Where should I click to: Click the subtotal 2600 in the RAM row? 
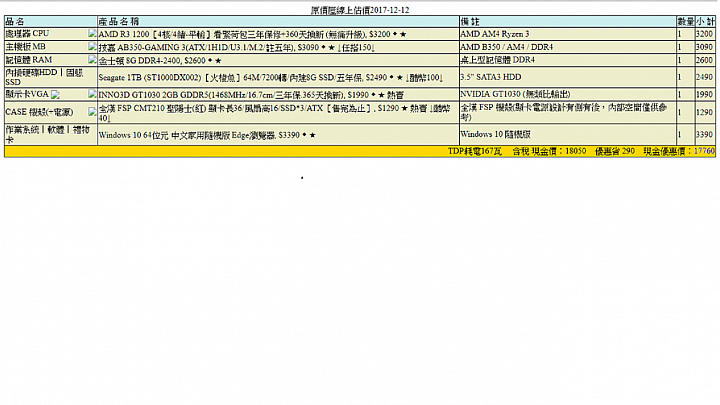[704, 60]
